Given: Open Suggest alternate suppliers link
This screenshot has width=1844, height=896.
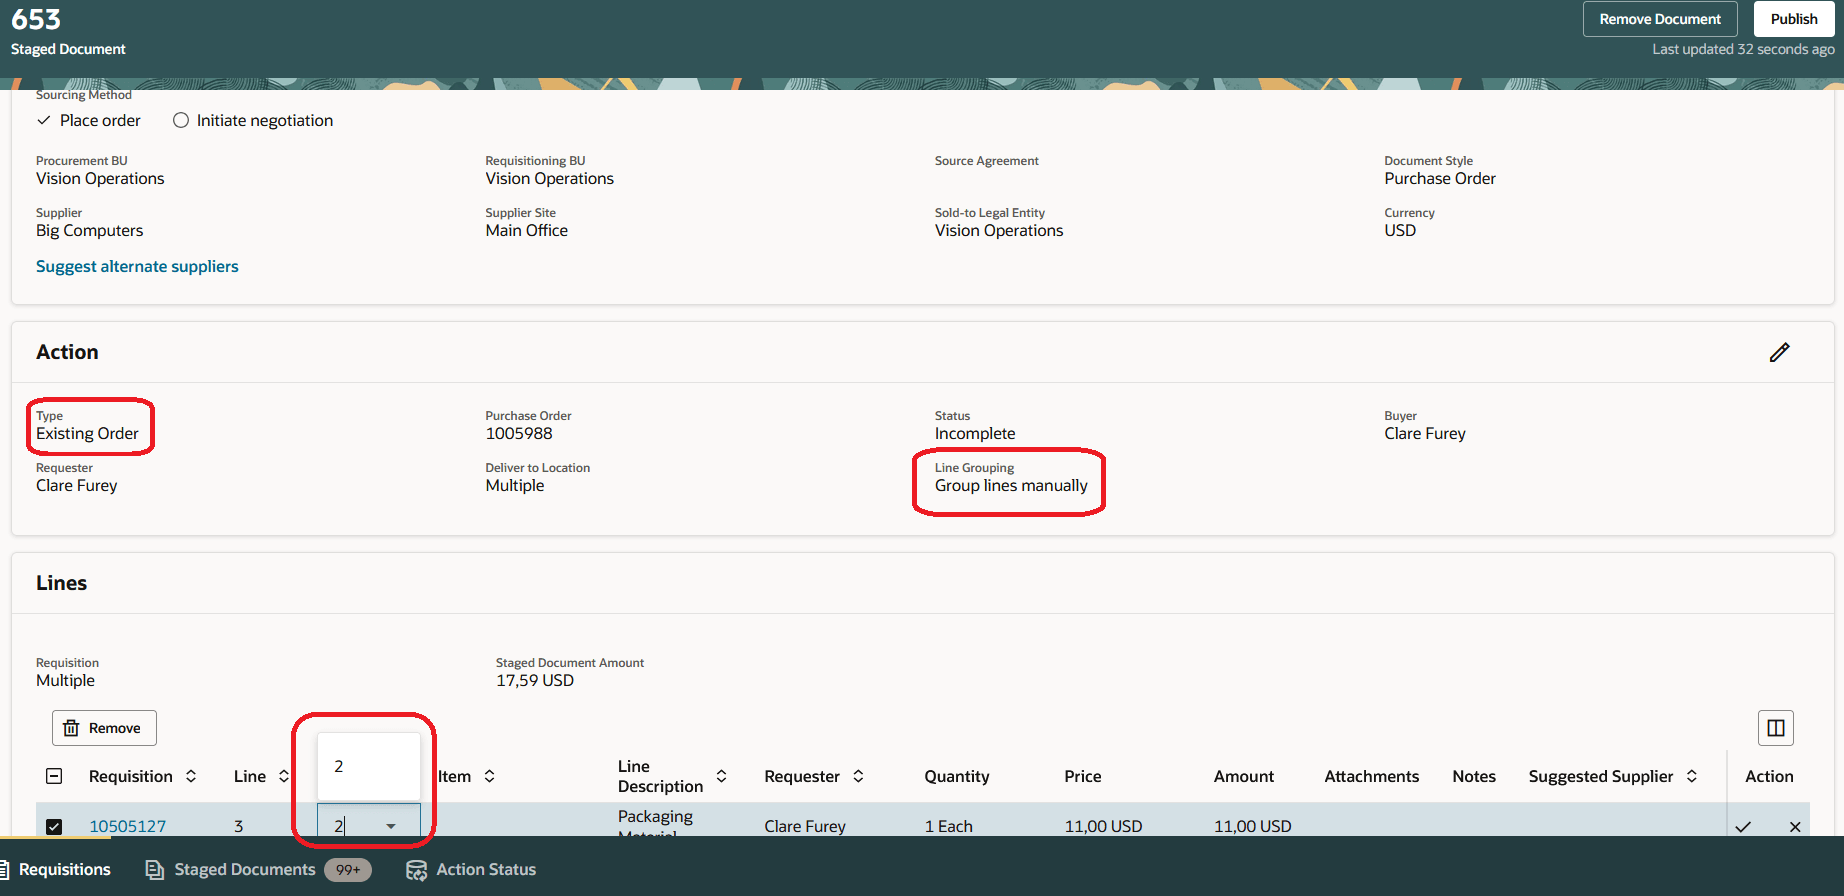Looking at the screenshot, I should point(137,266).
